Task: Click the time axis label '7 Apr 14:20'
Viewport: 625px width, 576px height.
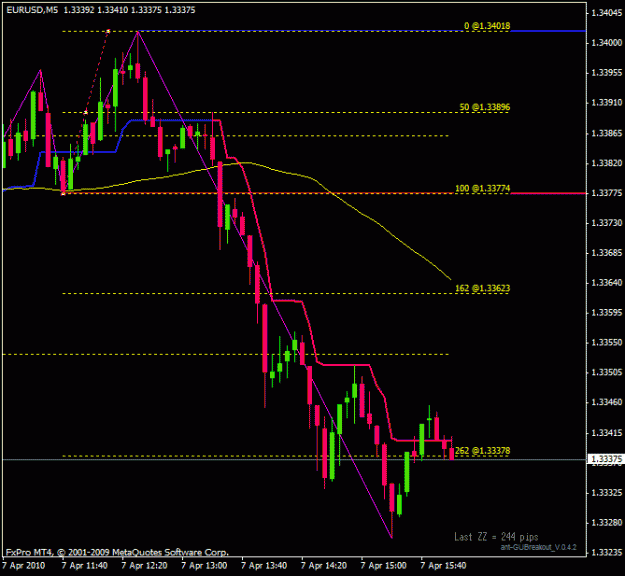Action: [x=324, y=566]
